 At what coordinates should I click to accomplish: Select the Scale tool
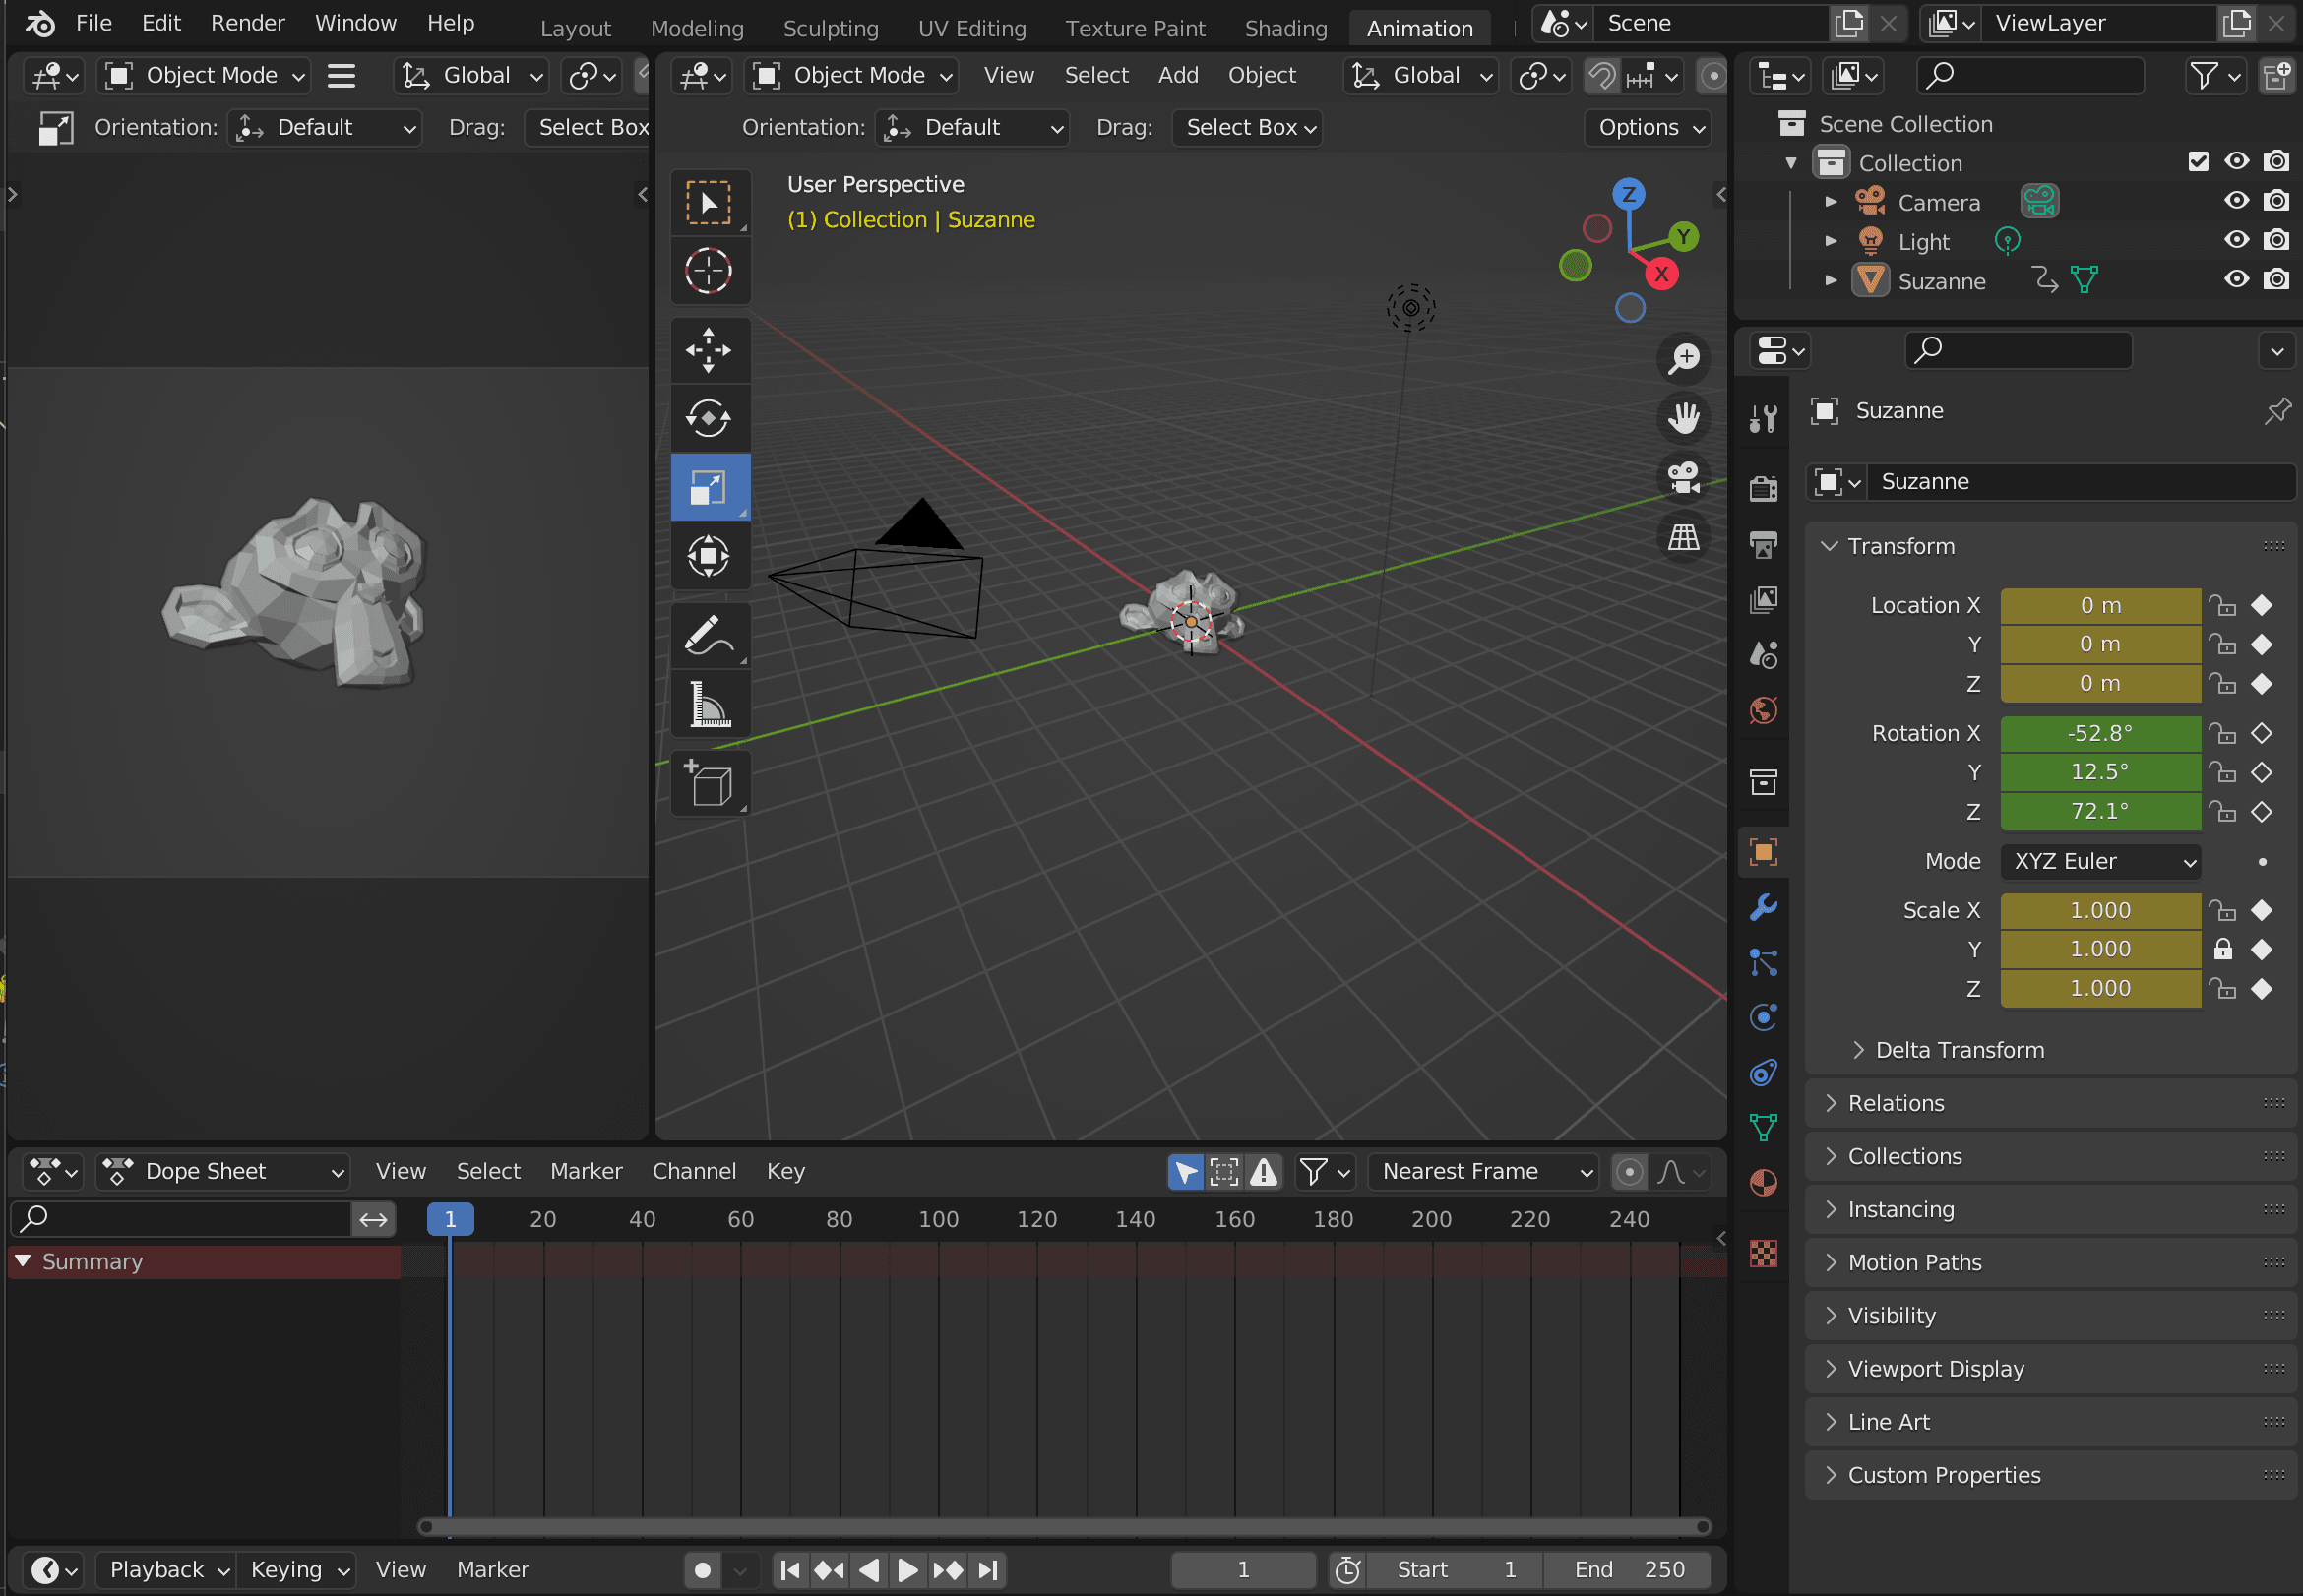click(709, 488)
